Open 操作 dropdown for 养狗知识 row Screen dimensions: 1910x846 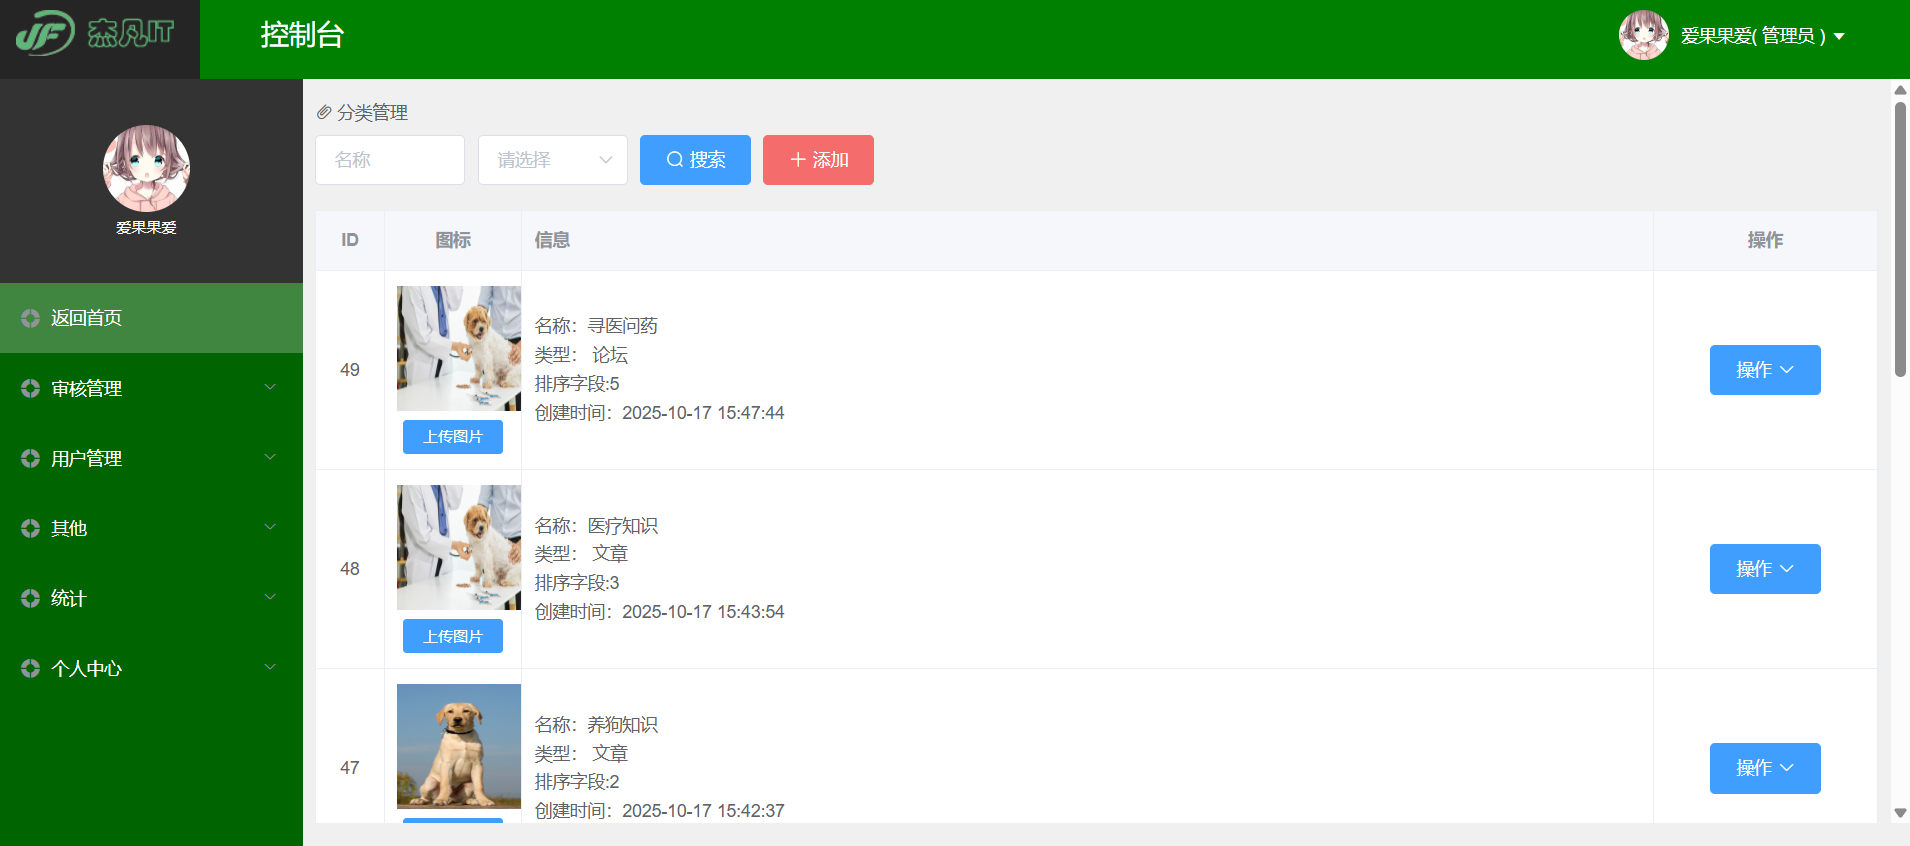pos(1765,768)
